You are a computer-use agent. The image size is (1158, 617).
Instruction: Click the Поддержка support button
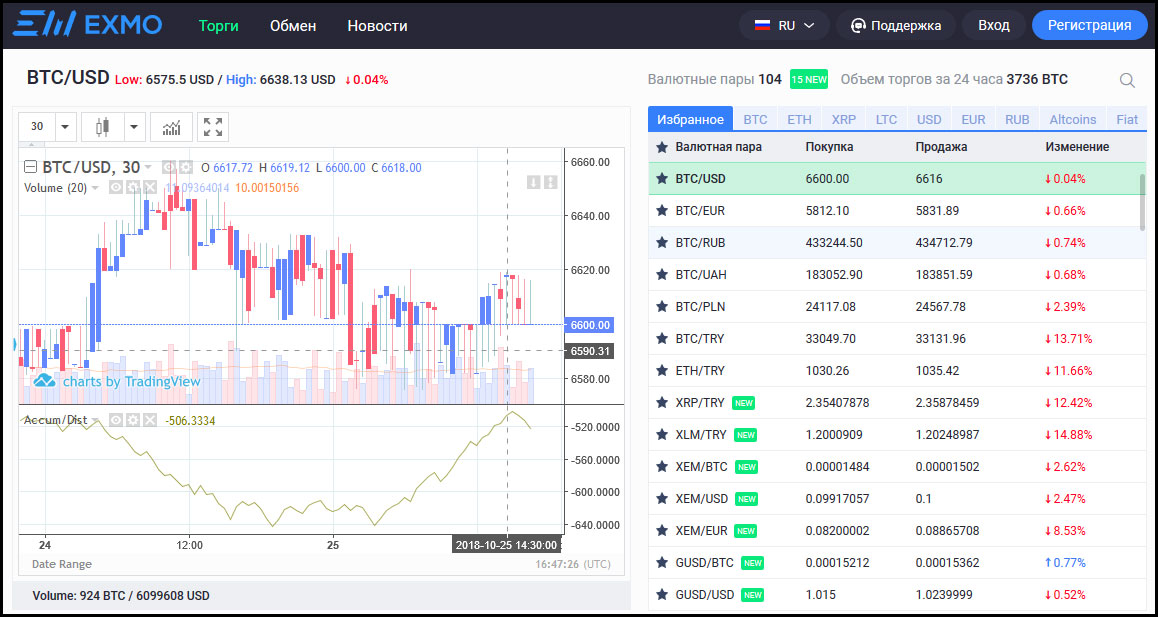[895, 25]
